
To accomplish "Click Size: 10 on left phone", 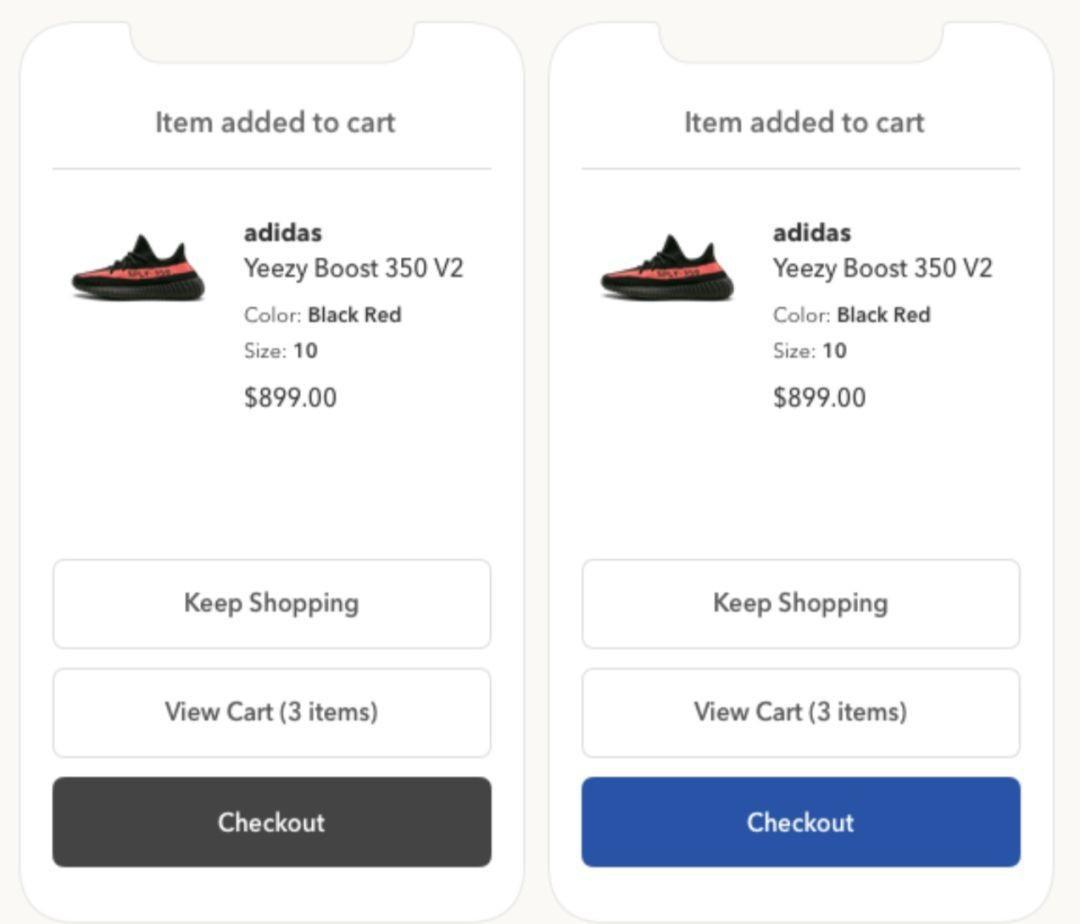I will click(x=280, y=350).
